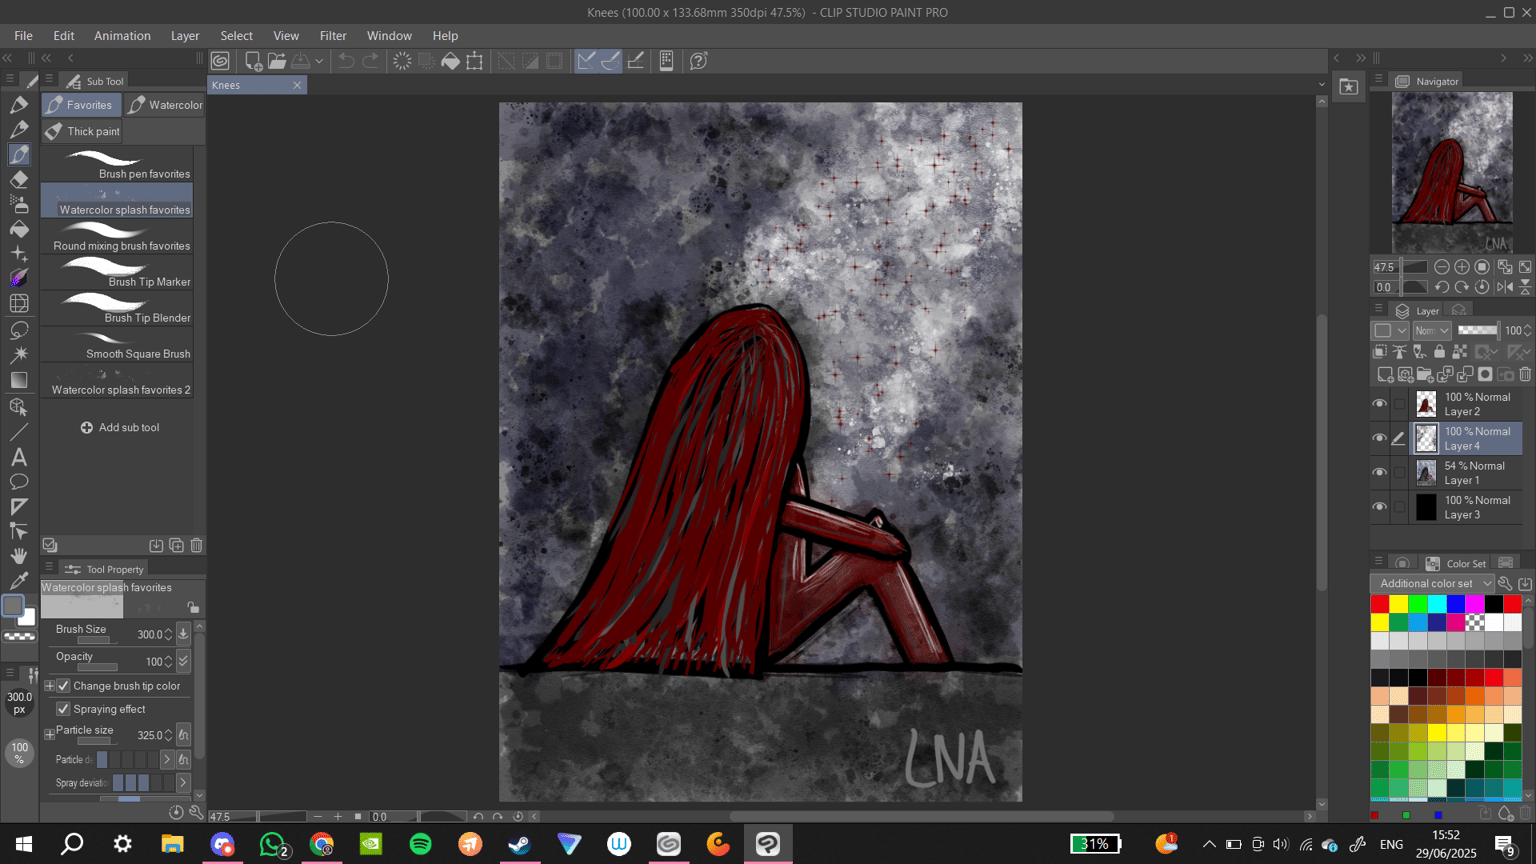Open the Filter menu

pyautogui.click(x=333, y=35)
